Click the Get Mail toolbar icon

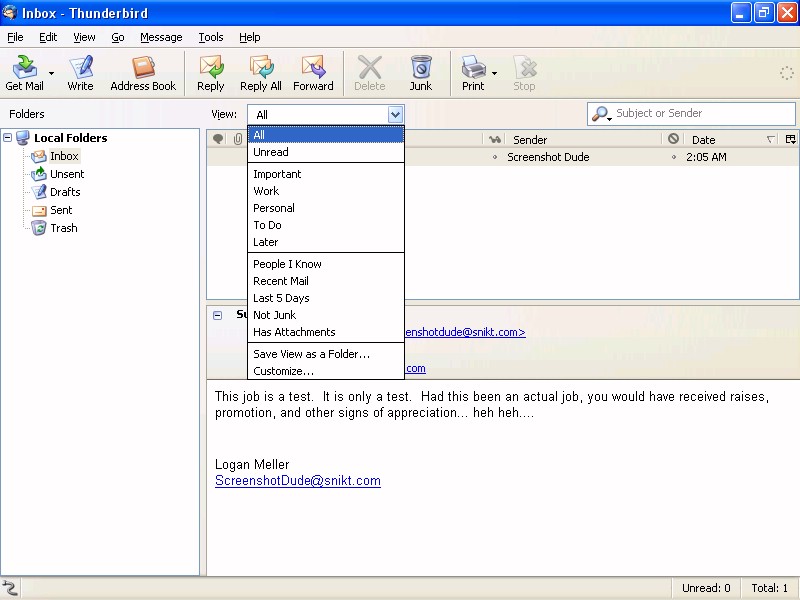coord(24,73)
